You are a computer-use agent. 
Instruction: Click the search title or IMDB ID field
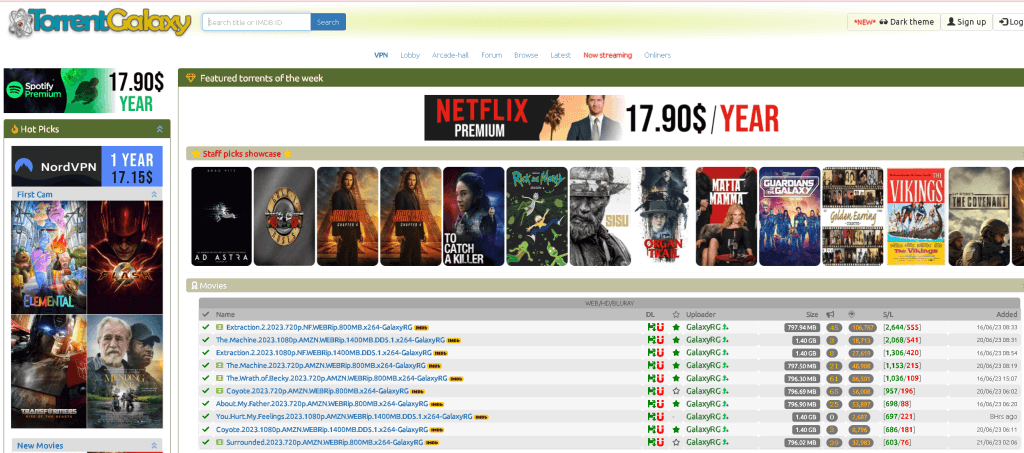point(256,22)
